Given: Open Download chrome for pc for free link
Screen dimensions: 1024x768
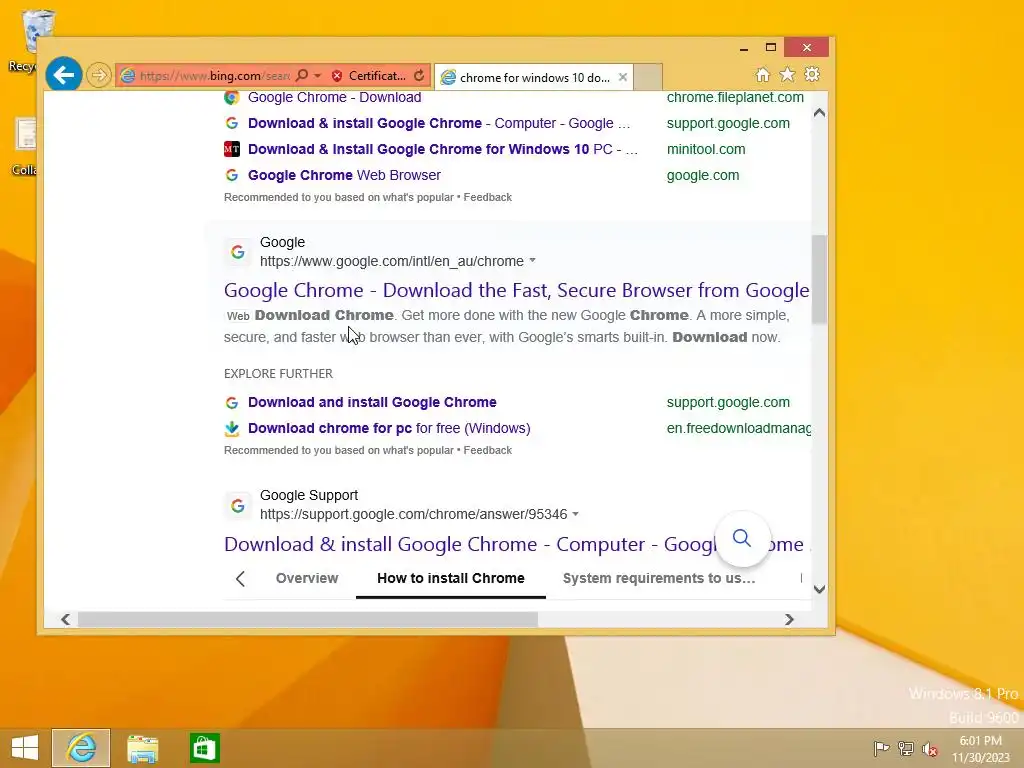Looking at the screenshot, I should point(389,428).
